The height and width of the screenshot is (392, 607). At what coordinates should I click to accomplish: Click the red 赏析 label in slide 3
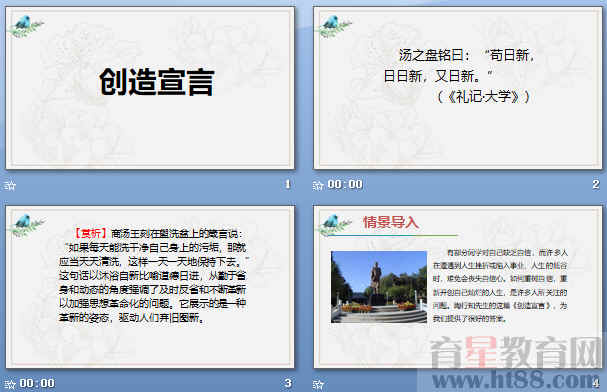click(90, 233)
